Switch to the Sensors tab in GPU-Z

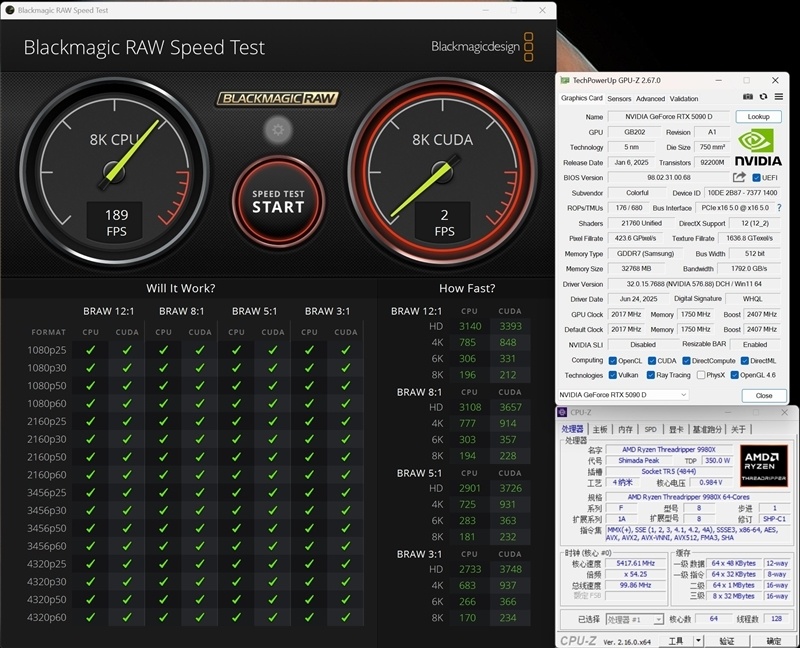[x=619, y=99]
